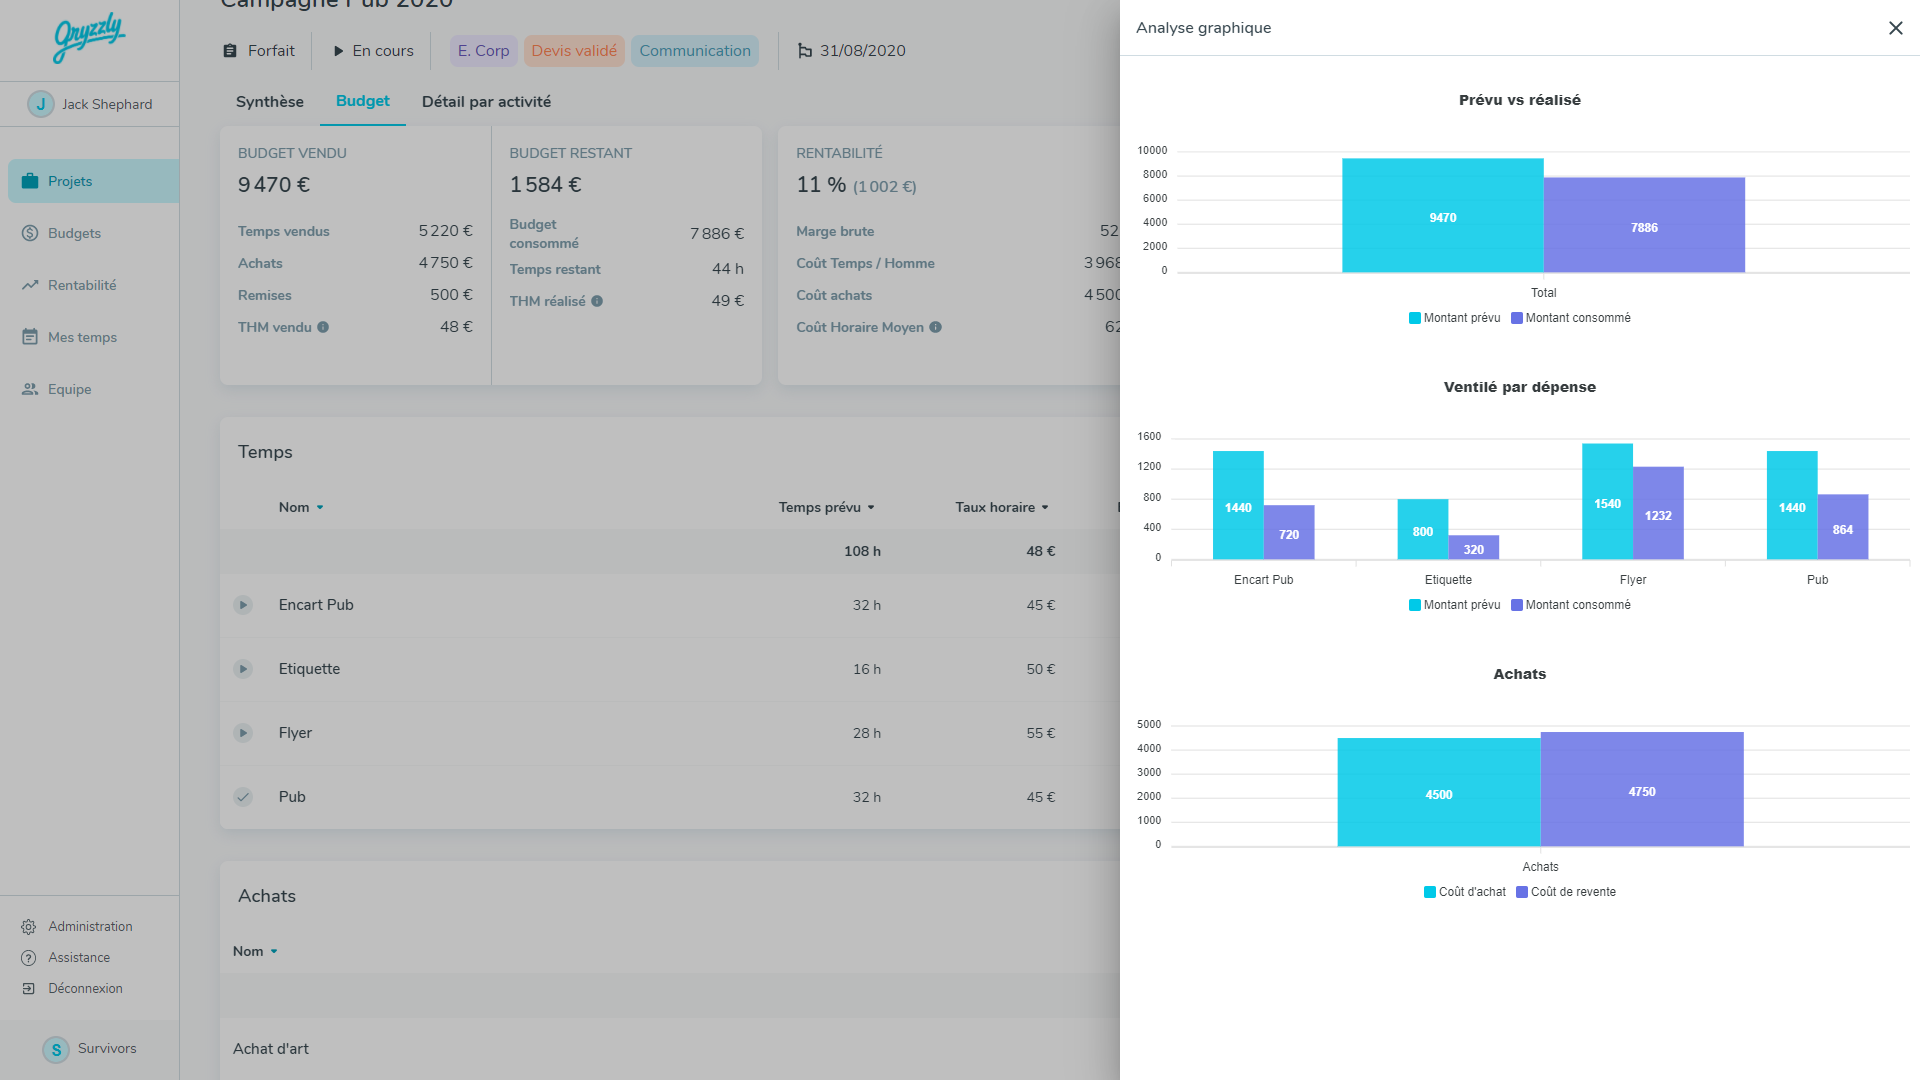This screenshot has height=1080, width=1920.
Task: Click info icon next to THM vendu
Action: [x=323, y=327]
